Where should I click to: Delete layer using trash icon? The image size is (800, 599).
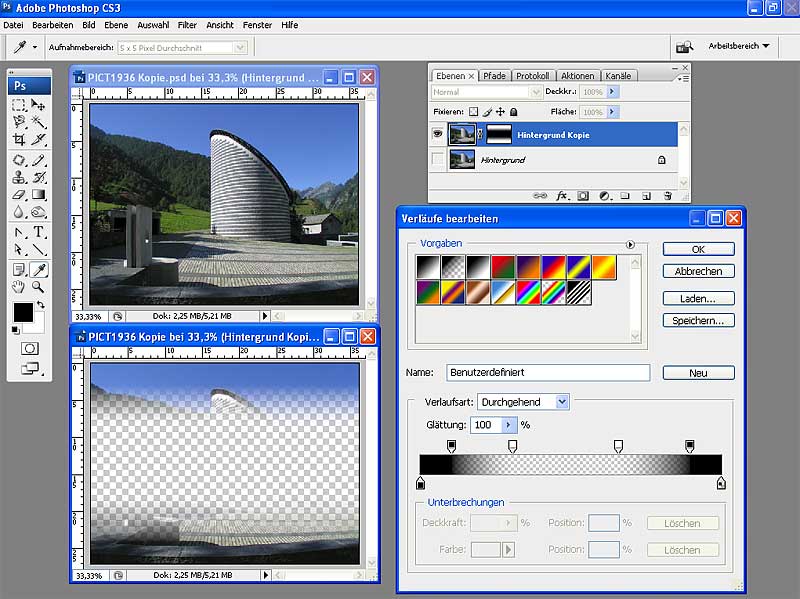667,196
